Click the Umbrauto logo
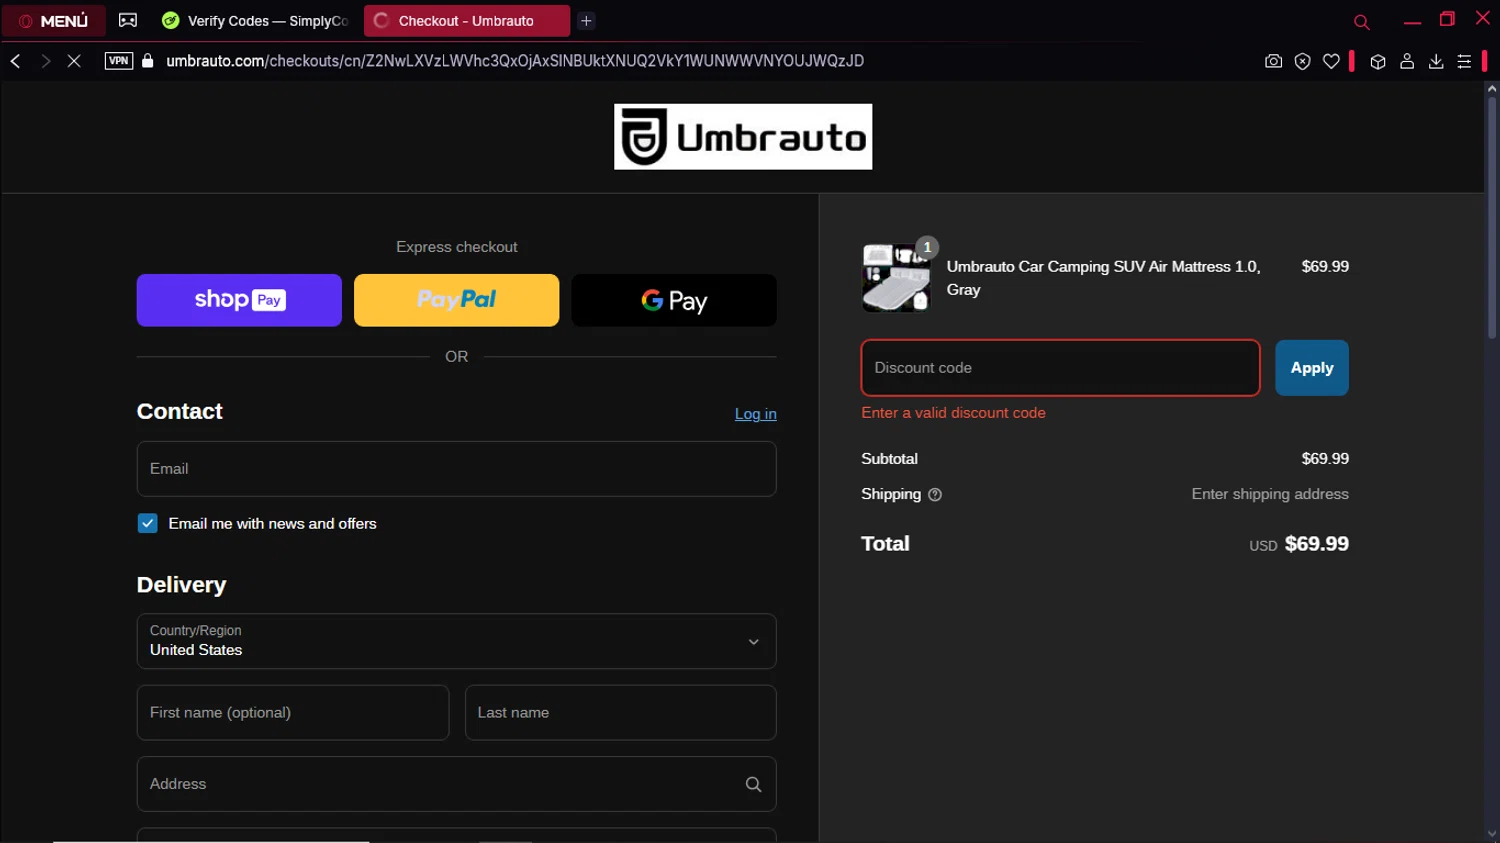This screenshot has width=1500, height=843. click(x=743, y=137)
